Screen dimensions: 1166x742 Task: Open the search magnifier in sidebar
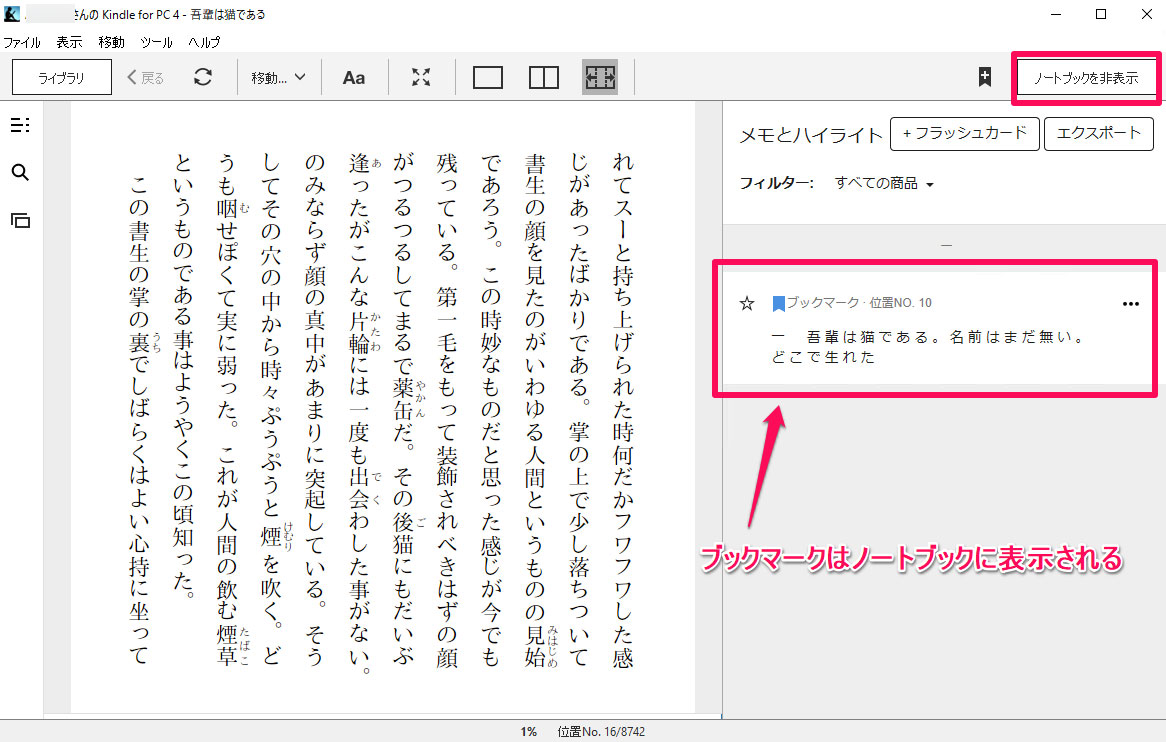(x=20, y=172)
